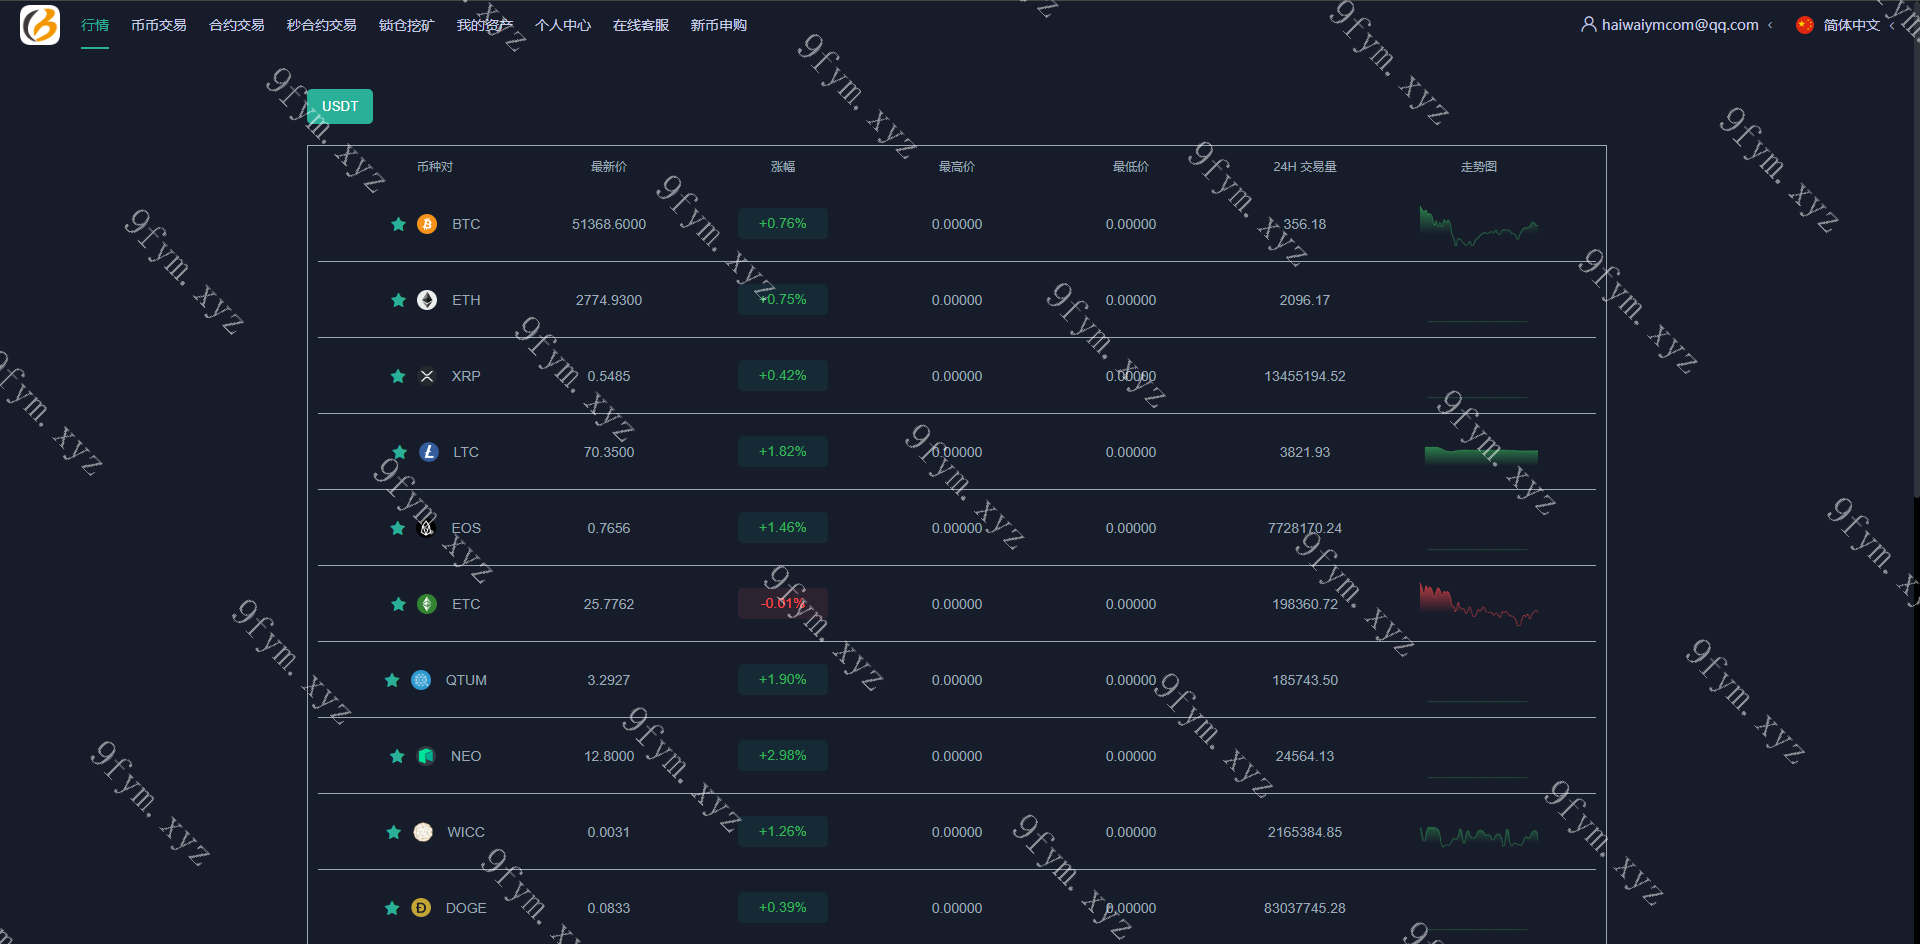View the LTC trend chart thumbnail
Image resolution: width=1920 pixels, height=944 pixels.
point(1481,455)
